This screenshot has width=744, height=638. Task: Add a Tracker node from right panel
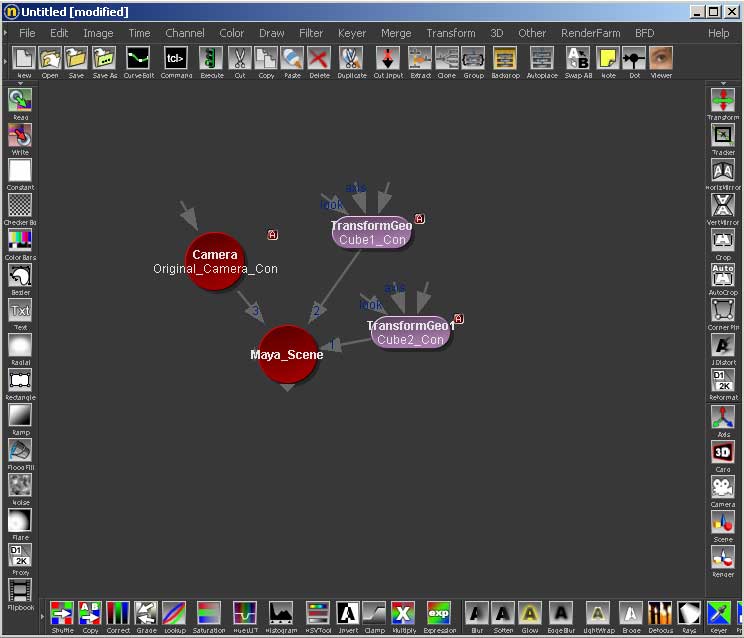pyautogui.click(x=723, y=135)
